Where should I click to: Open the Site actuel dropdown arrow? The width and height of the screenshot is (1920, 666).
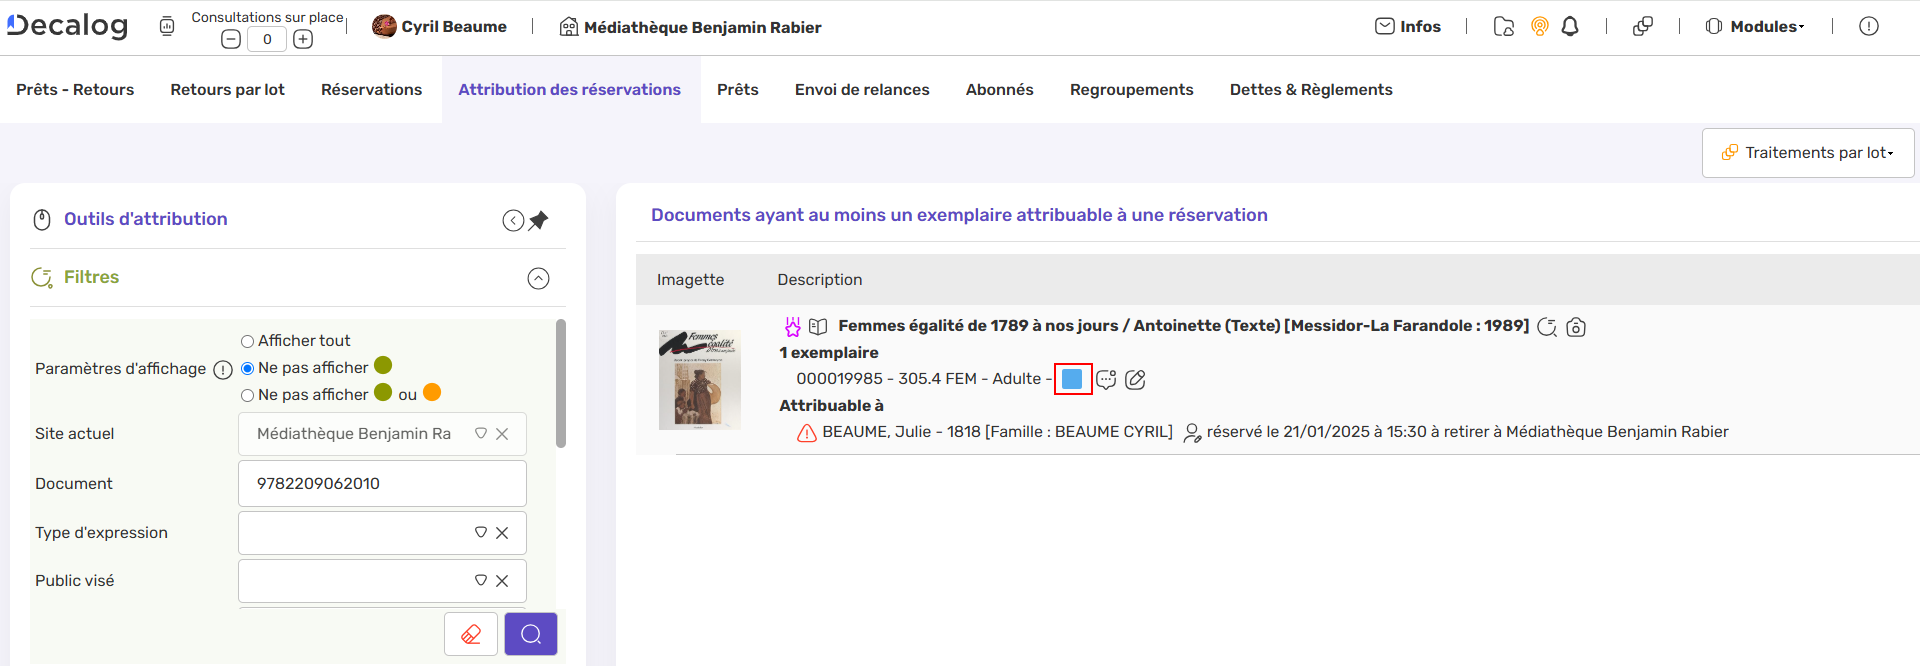click(x=481, y=433)
